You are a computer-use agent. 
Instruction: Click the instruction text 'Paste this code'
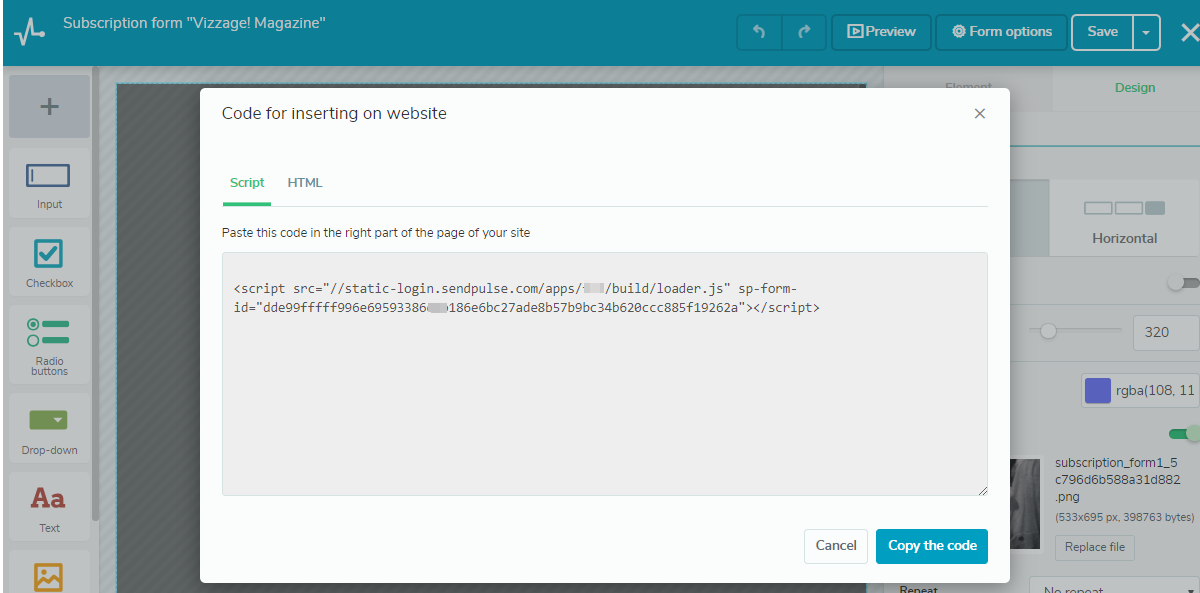376,233
